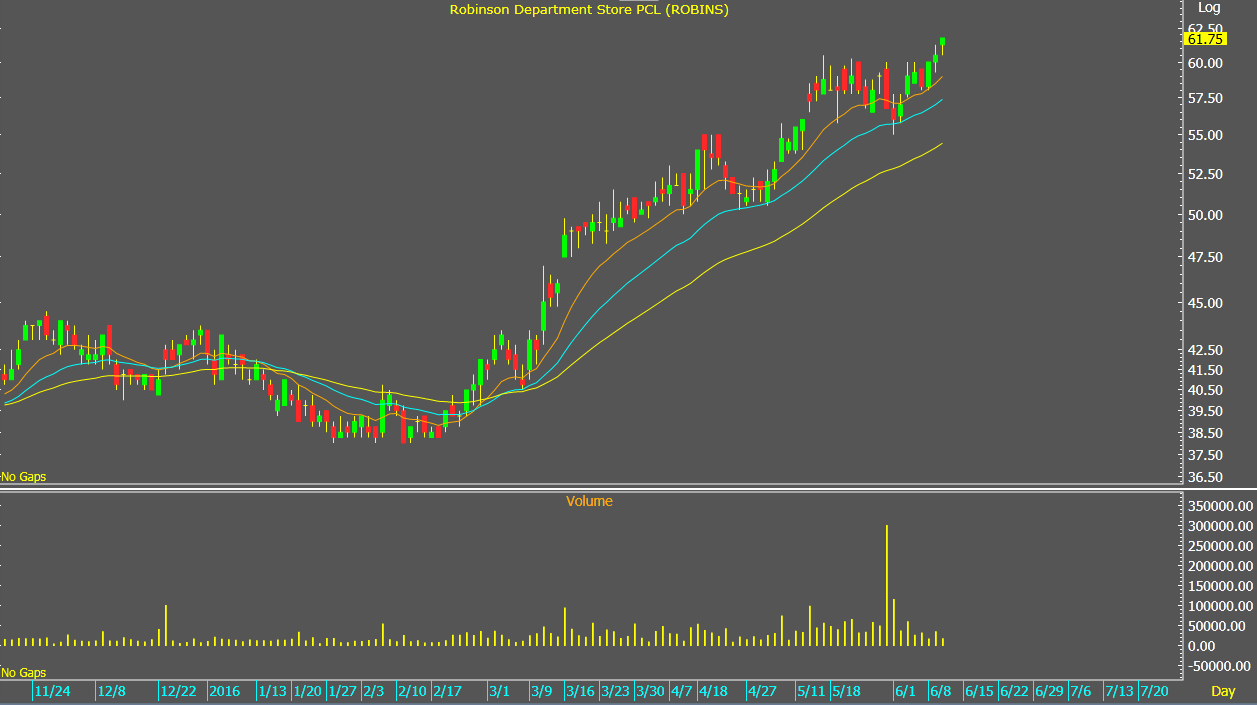This screenshot has height=705, width=1257.
Task: Click the 2016 year marker on time axis
Action: coord(224,691)
